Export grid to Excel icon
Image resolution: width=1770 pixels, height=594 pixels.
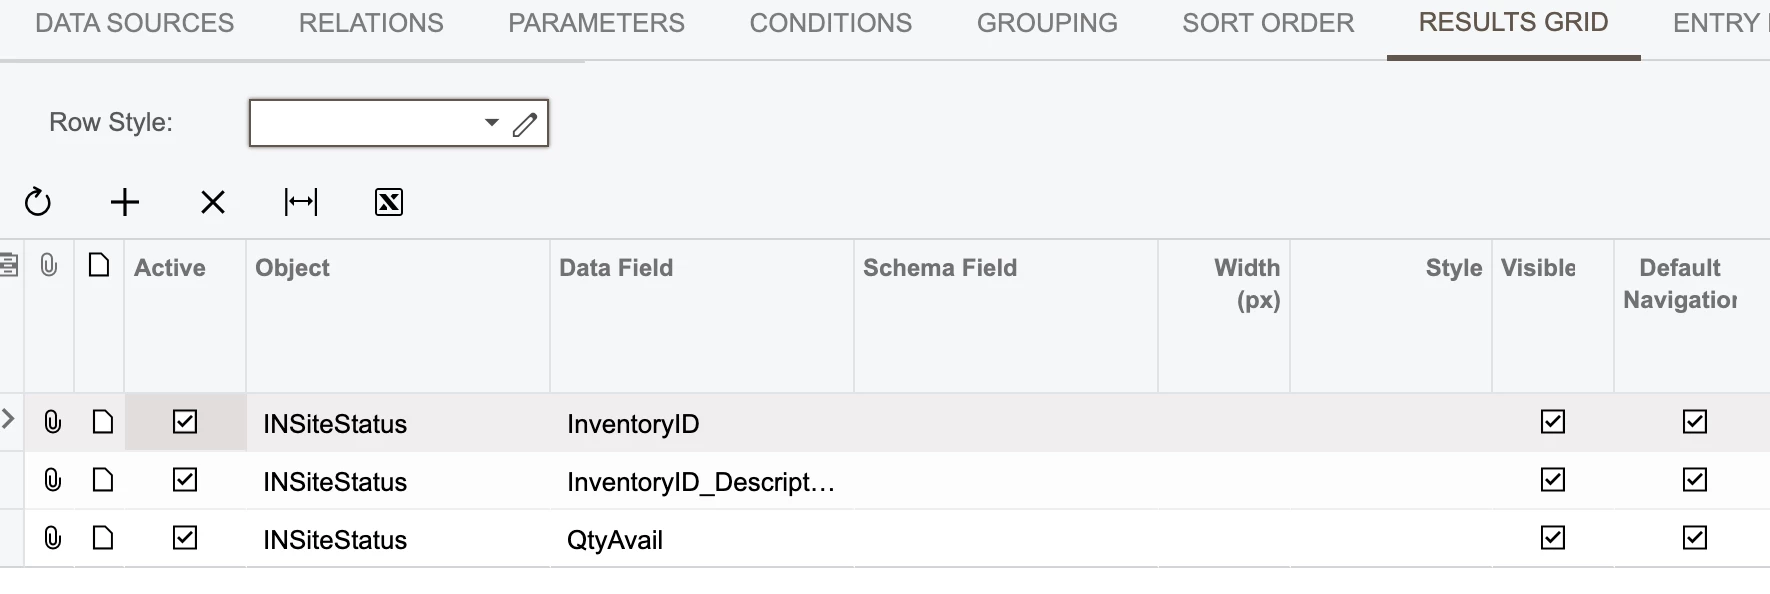click(x=389, y=202)
